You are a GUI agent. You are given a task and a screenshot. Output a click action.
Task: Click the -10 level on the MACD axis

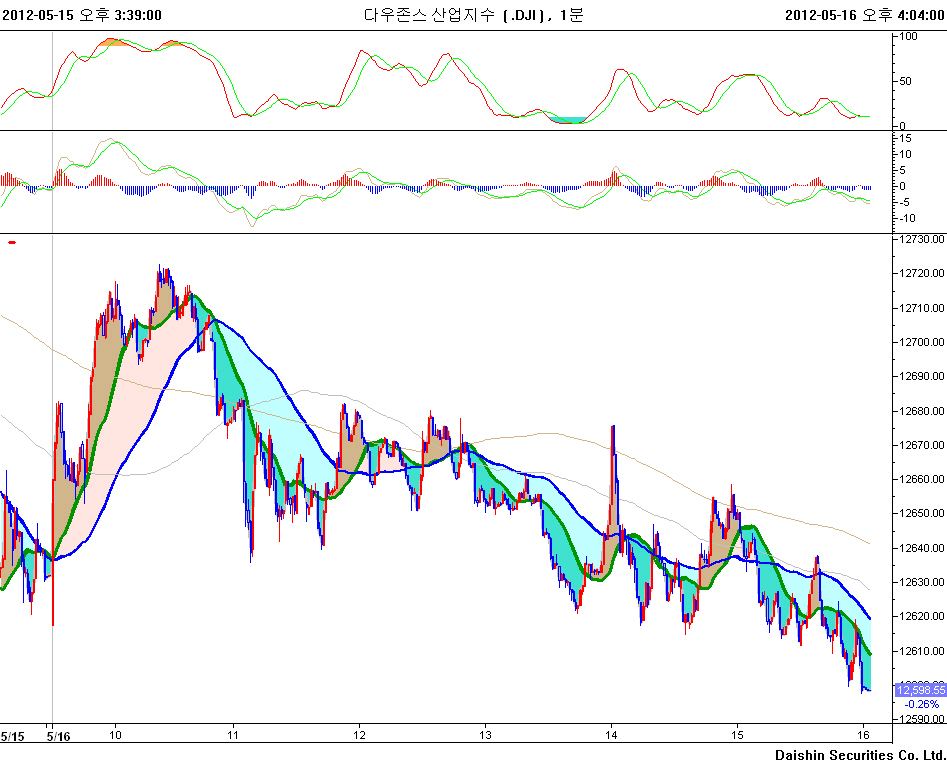[908, 218]
